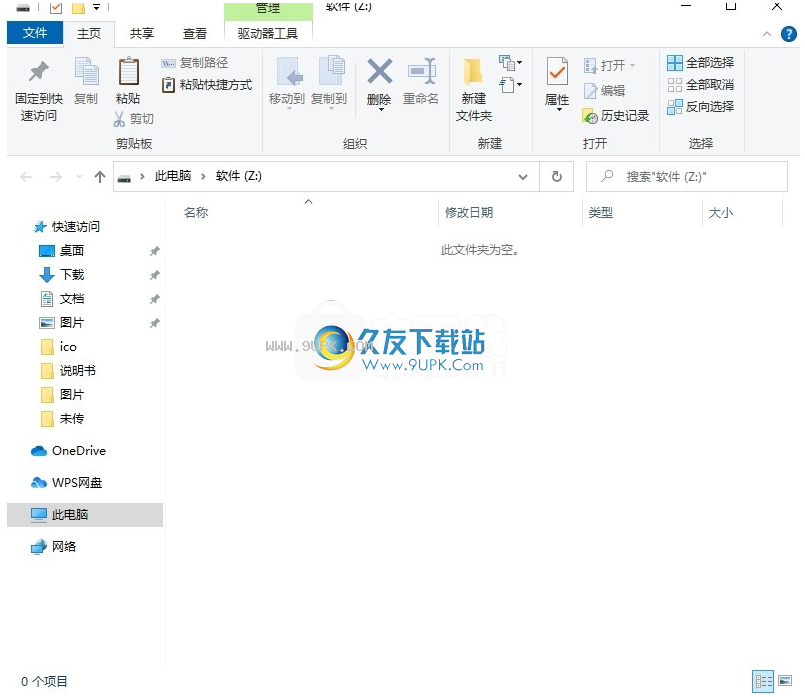Click Properties icon in quick access toolbar
805x697 pixels.
56,7
